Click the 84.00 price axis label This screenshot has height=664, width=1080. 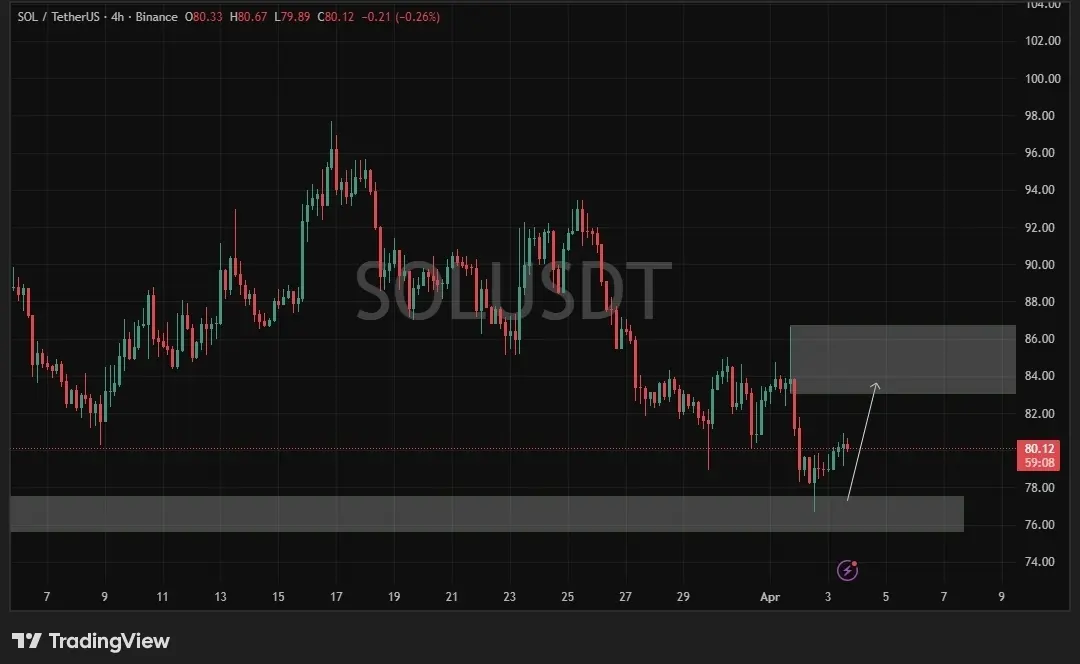(x=1040, y=375)
